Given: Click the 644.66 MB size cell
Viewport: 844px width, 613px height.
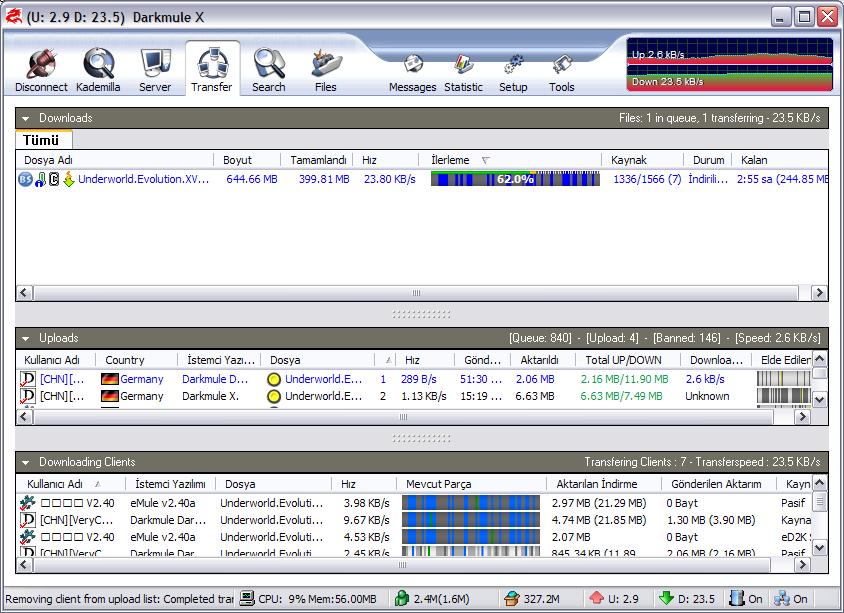Looking at the screenshot, I should pyautogui.click(x=252, y=179).
